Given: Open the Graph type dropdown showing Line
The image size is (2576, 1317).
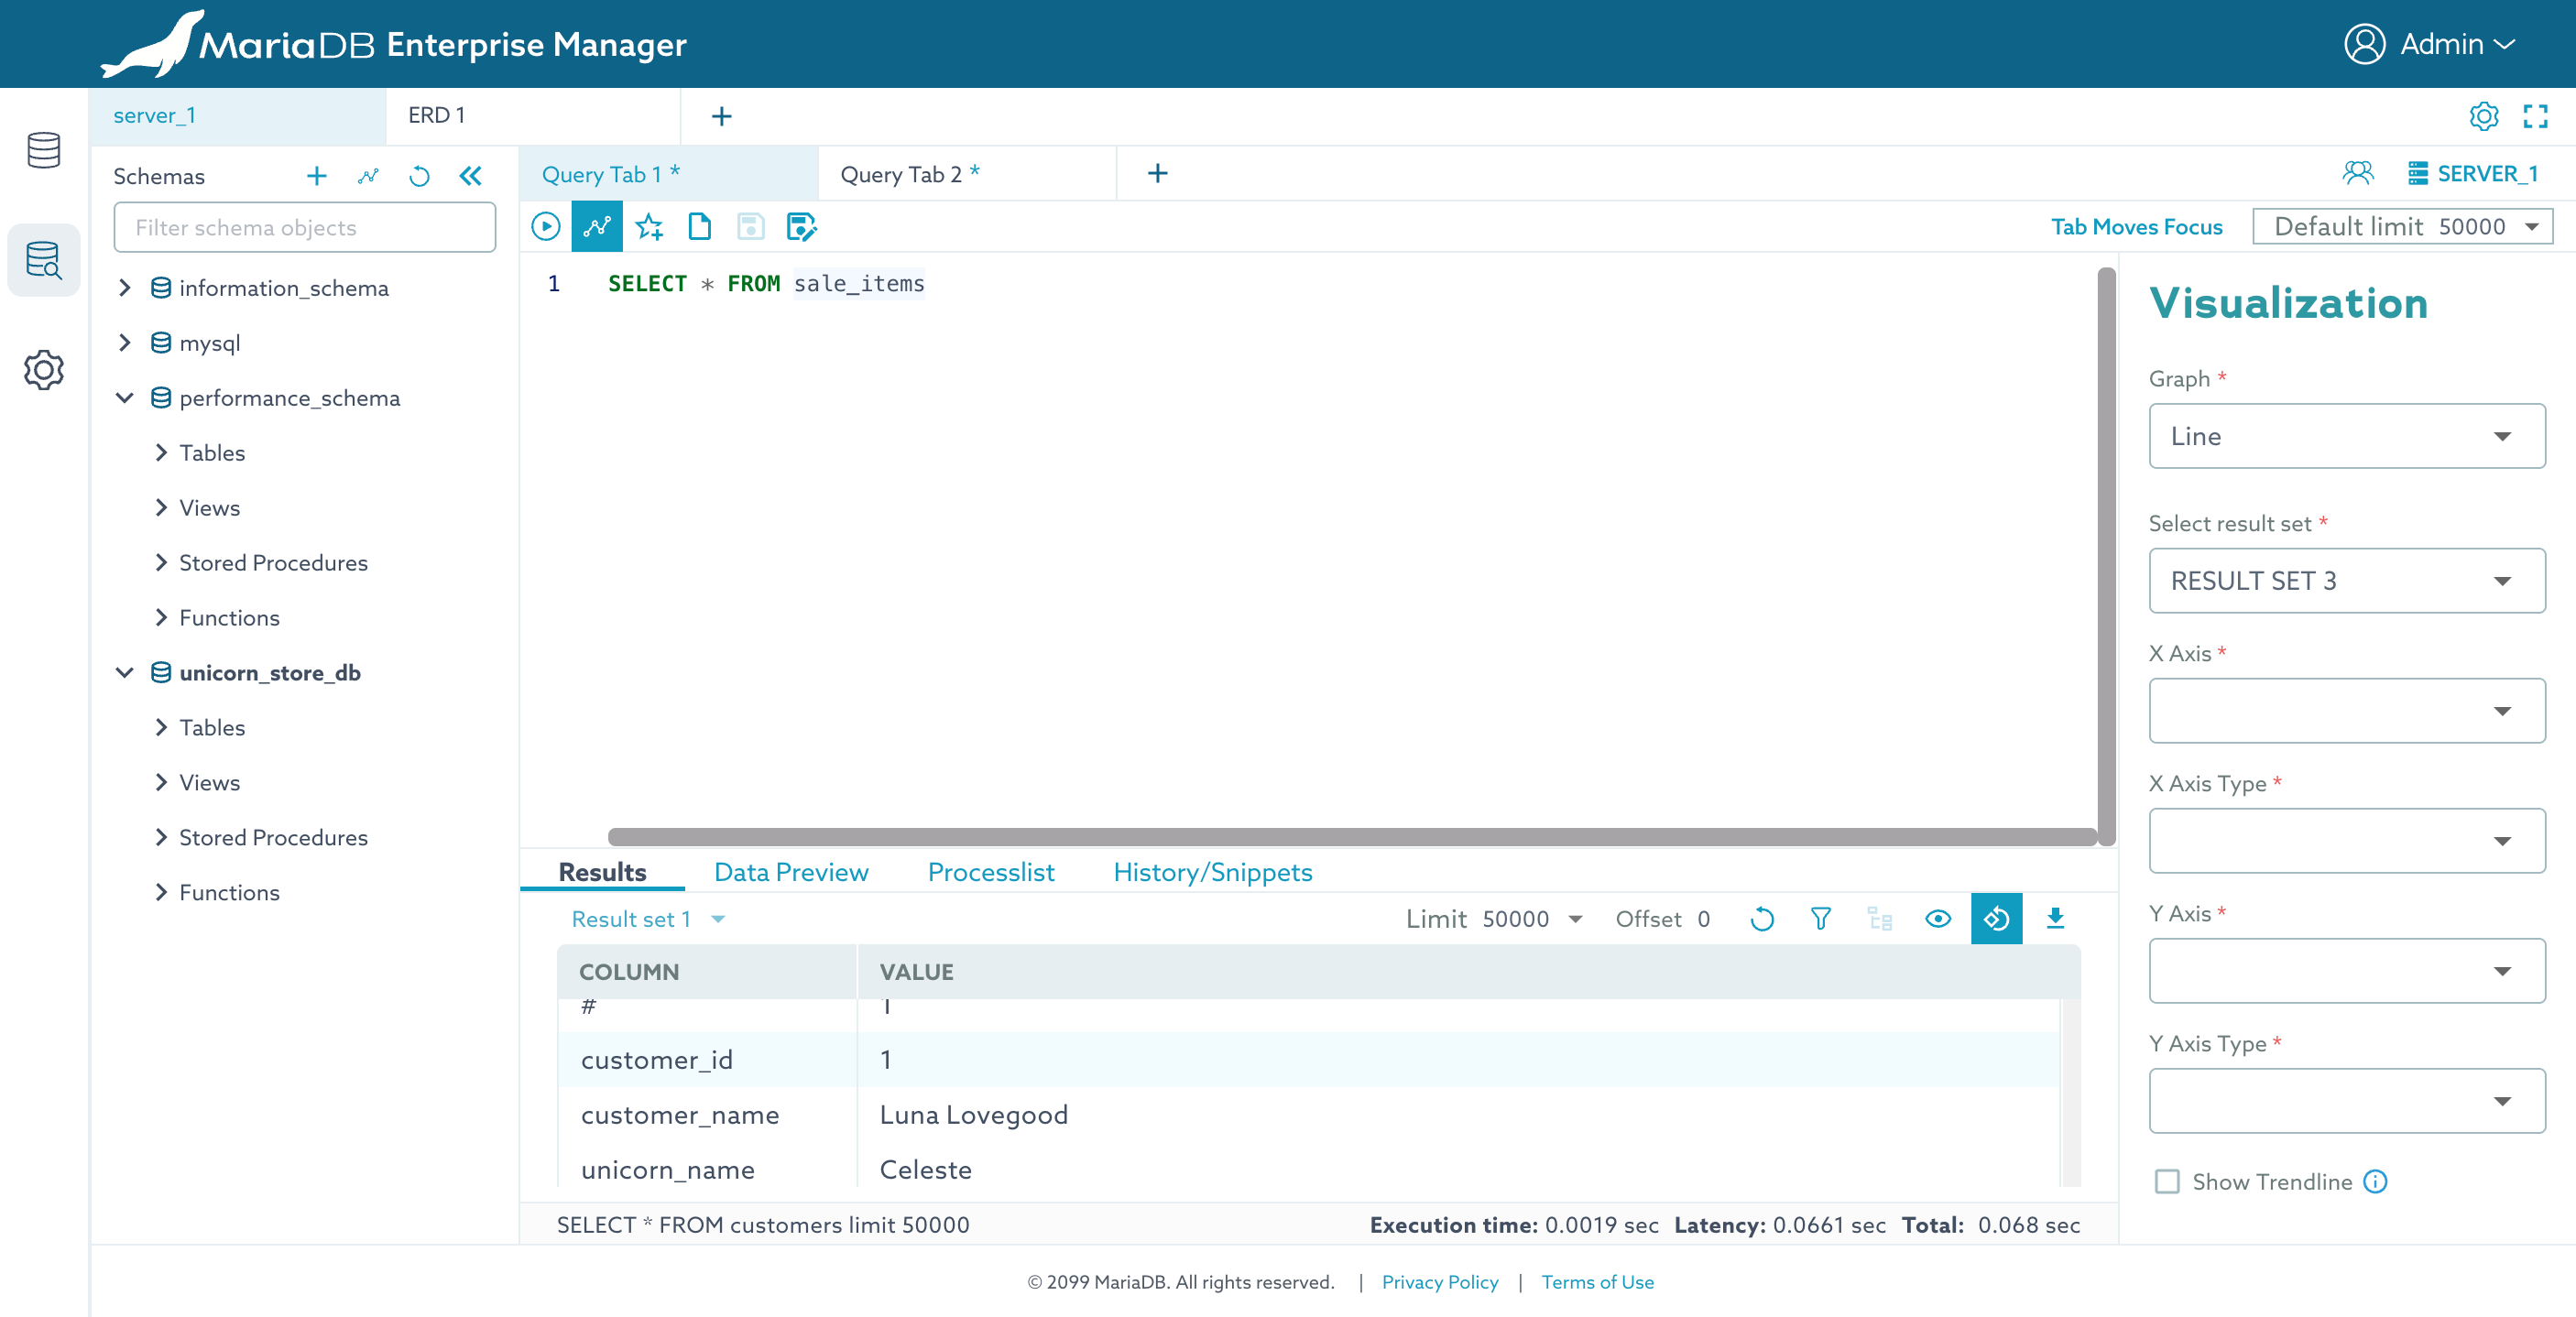Looking at the screenshot, I should coord(2346,436).
